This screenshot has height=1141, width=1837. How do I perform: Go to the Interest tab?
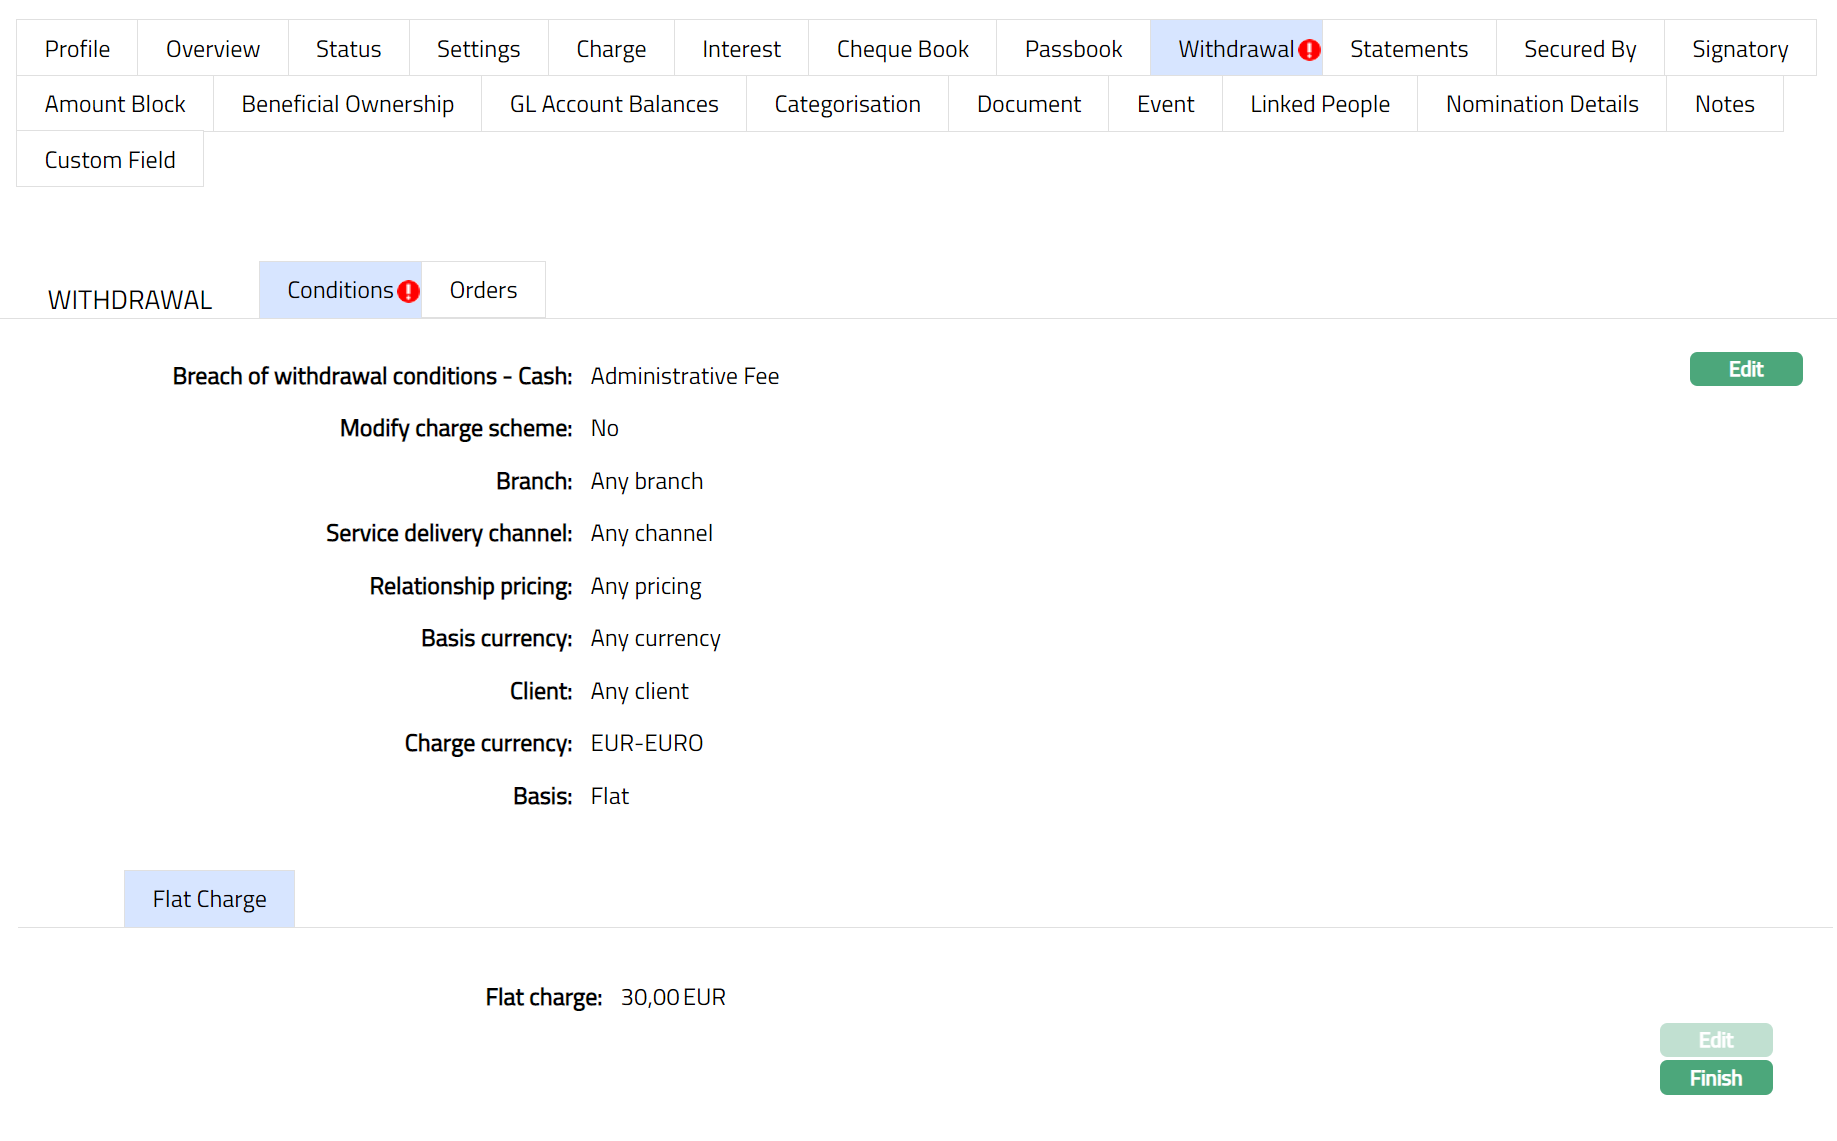[741, 49]
